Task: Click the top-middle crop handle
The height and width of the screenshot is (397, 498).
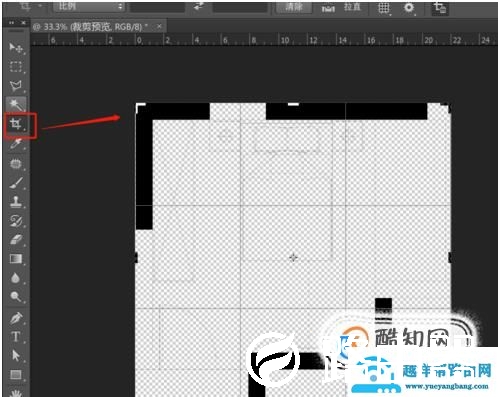Action: 293,104
